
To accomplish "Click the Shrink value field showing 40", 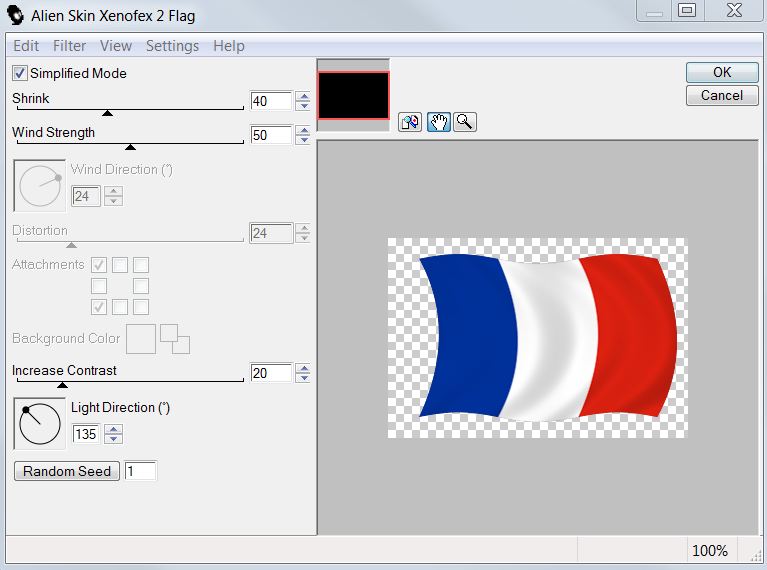I will 271,101.
